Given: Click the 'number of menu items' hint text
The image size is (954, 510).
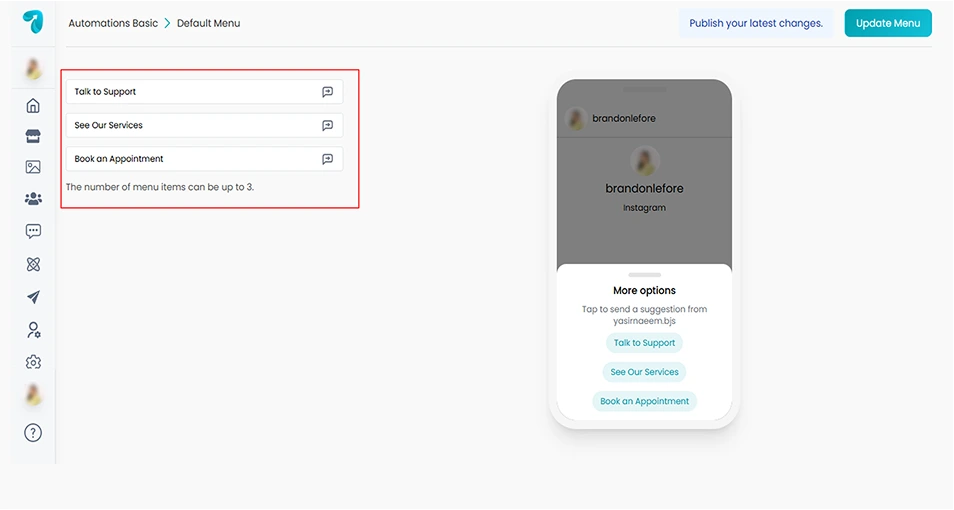Looking at the screenshot, I should [160, 187].
